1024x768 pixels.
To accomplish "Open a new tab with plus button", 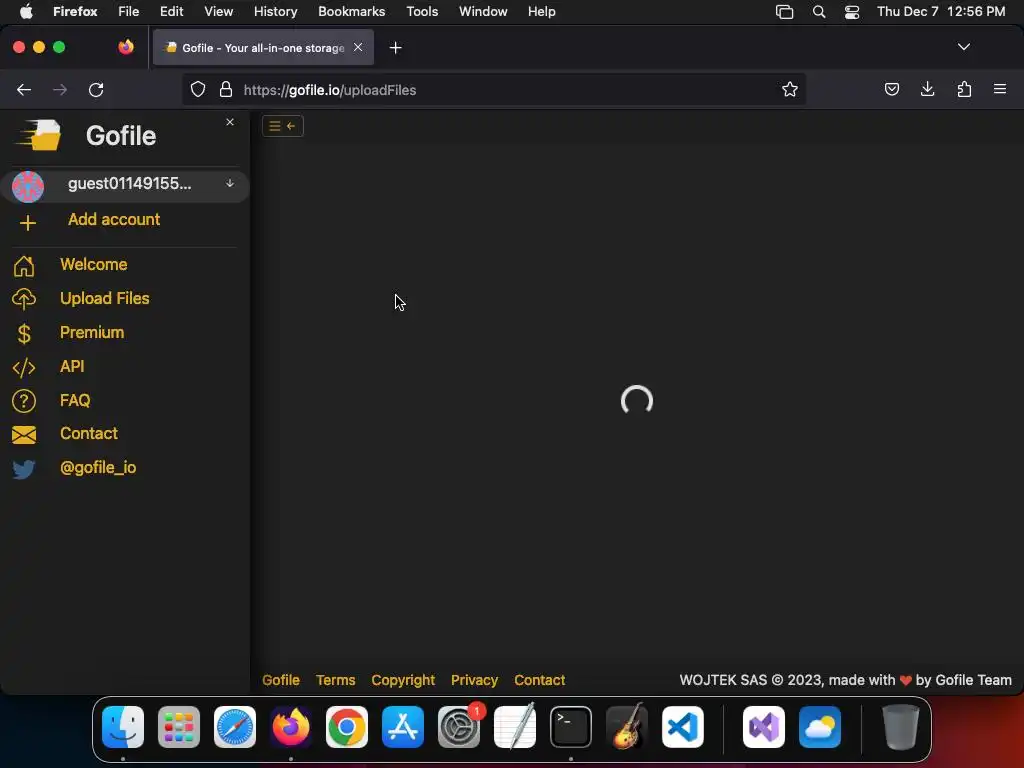I will [x=395, y=48].
